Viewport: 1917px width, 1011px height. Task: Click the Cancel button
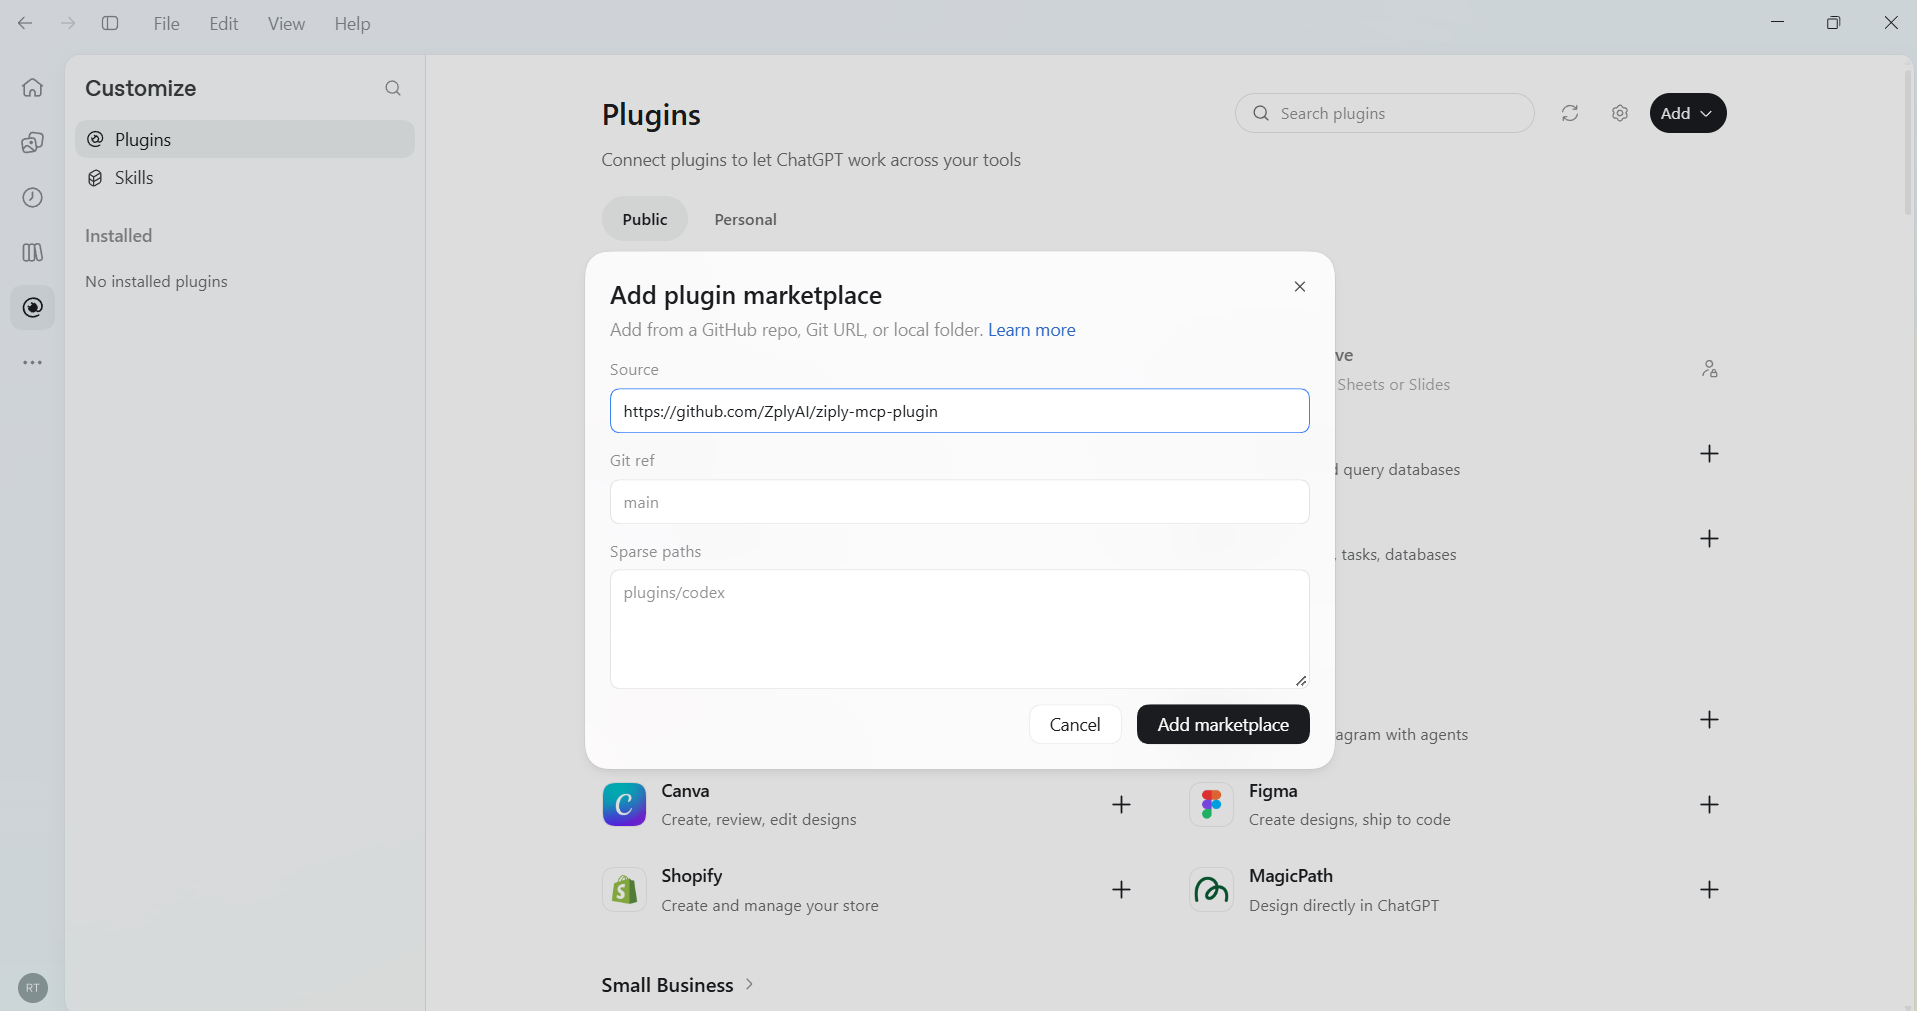pos(1075,725)
